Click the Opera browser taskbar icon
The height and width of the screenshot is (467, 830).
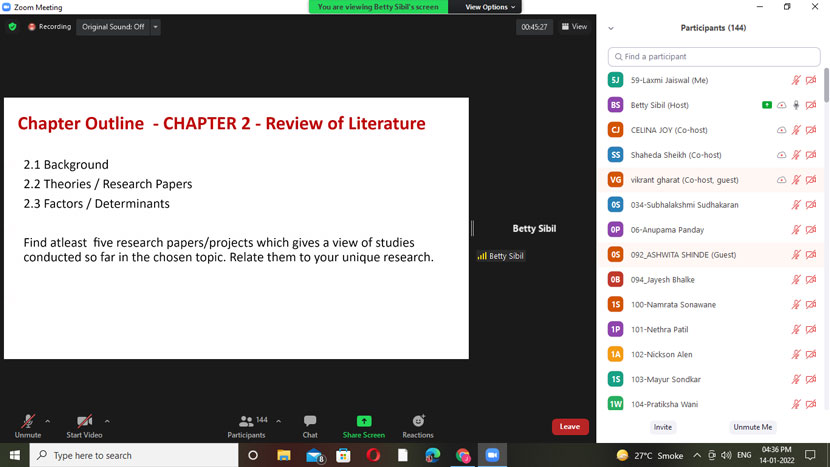(373, 455)
